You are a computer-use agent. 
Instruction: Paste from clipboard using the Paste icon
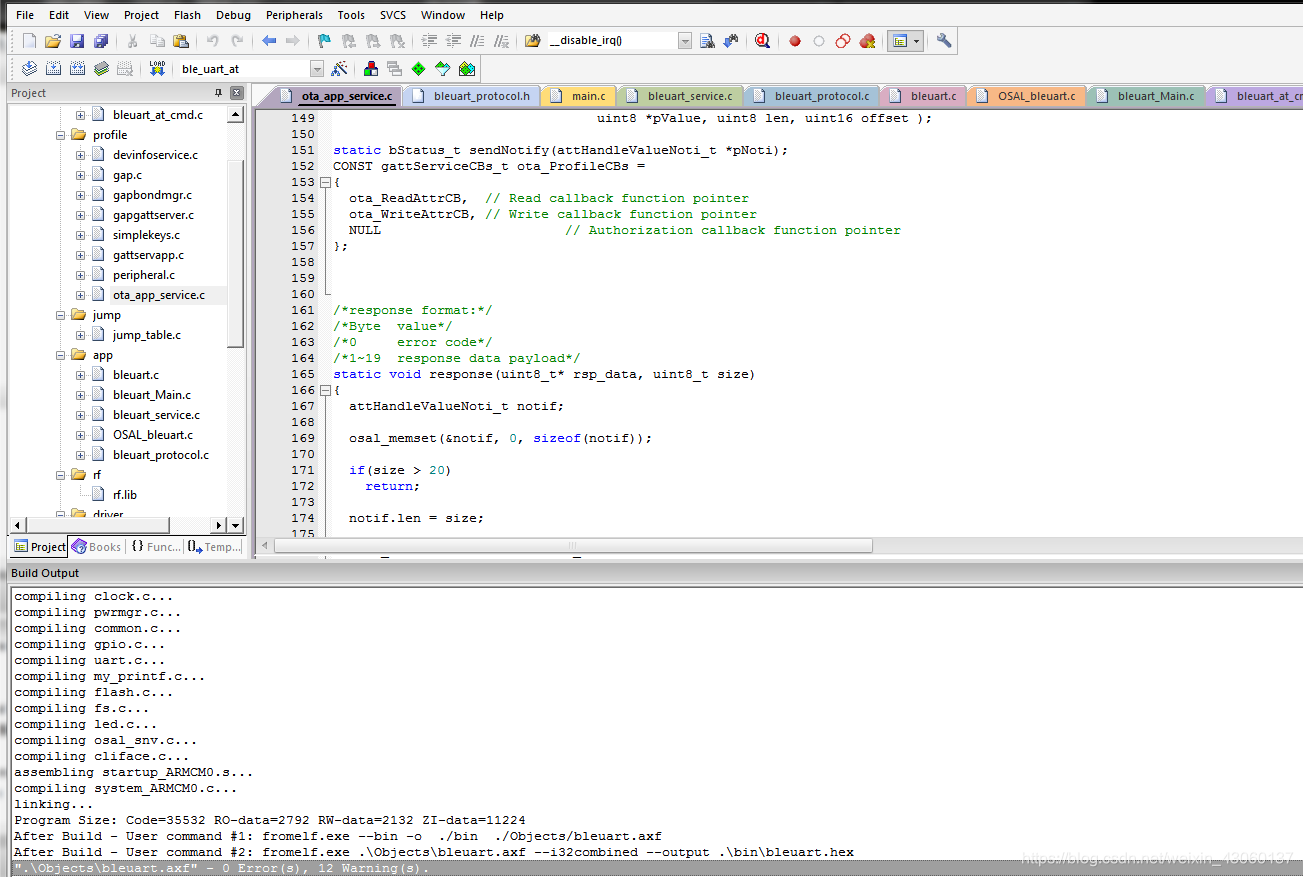coord(181,41)
